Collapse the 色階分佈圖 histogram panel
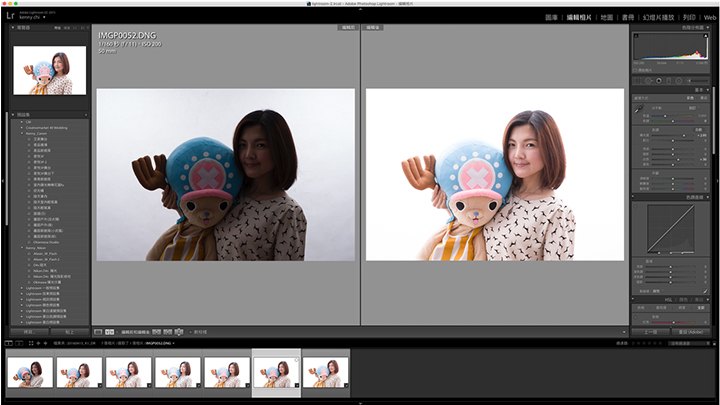This screenshot has width=720, height=405. coord(708,27)
